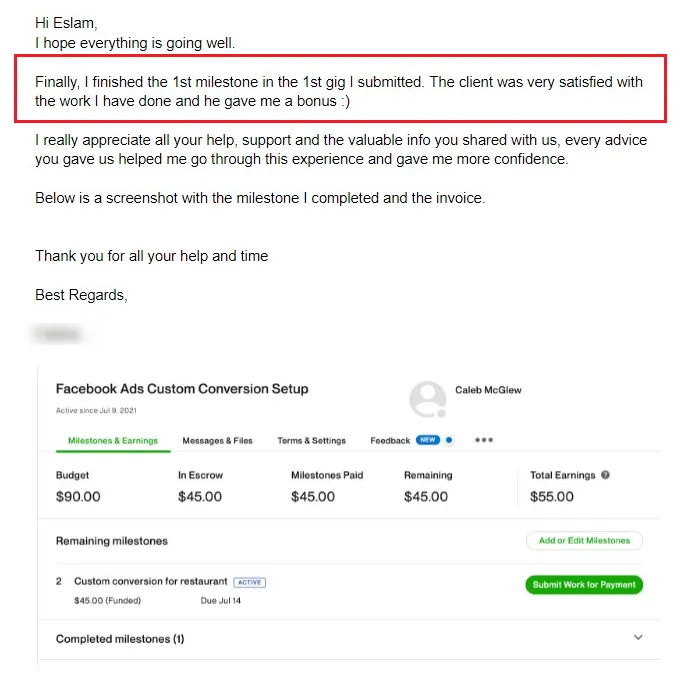
Task: Click the NEW badge beside Feedback
Action: 428,440
